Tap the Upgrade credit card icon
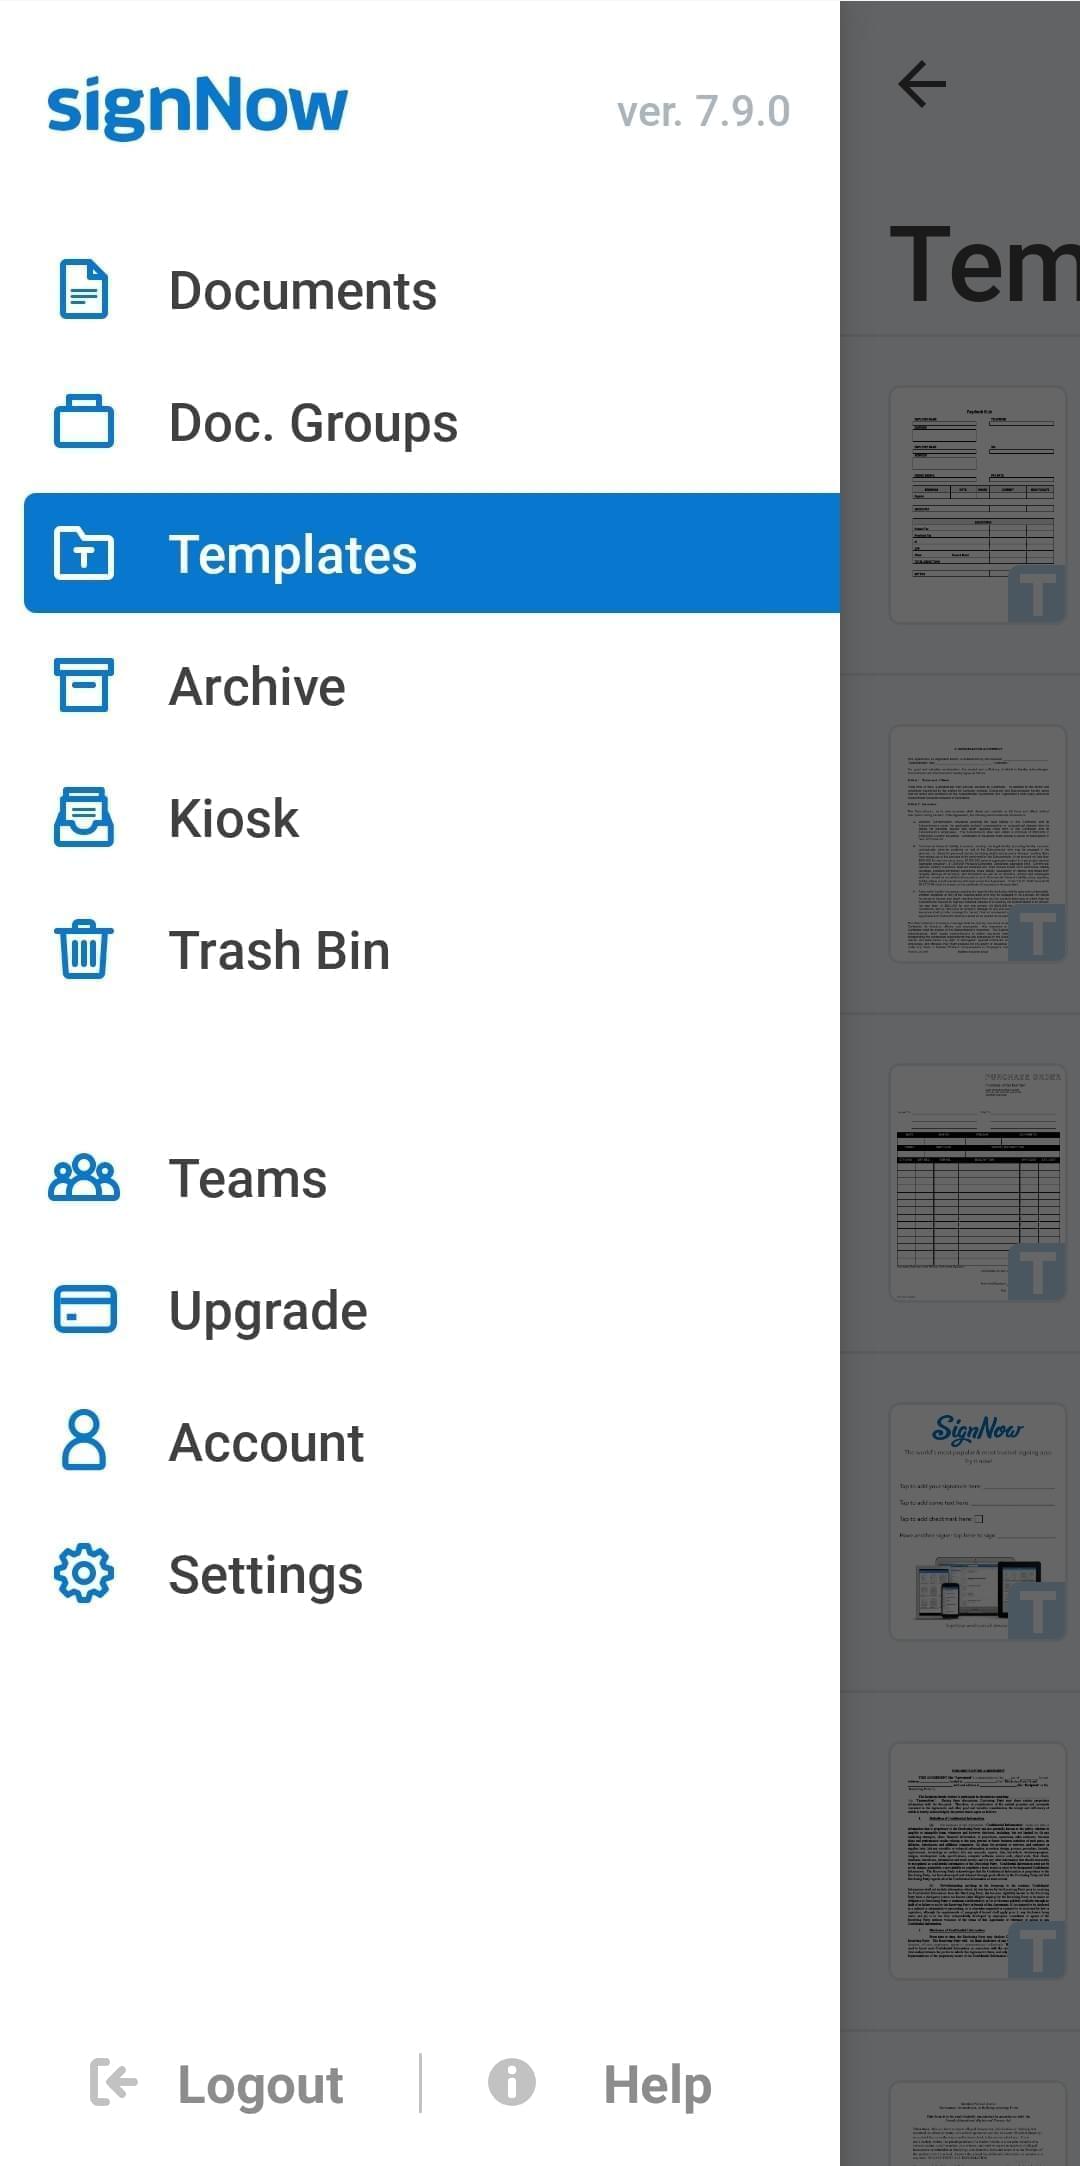This screenshot has height=2166, width=1080. (x=84, y=1310)
